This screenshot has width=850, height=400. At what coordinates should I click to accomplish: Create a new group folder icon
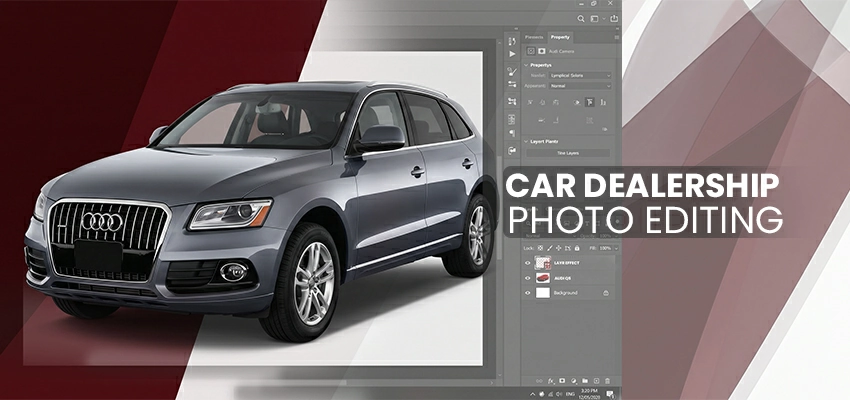click(x=585, y=381)
